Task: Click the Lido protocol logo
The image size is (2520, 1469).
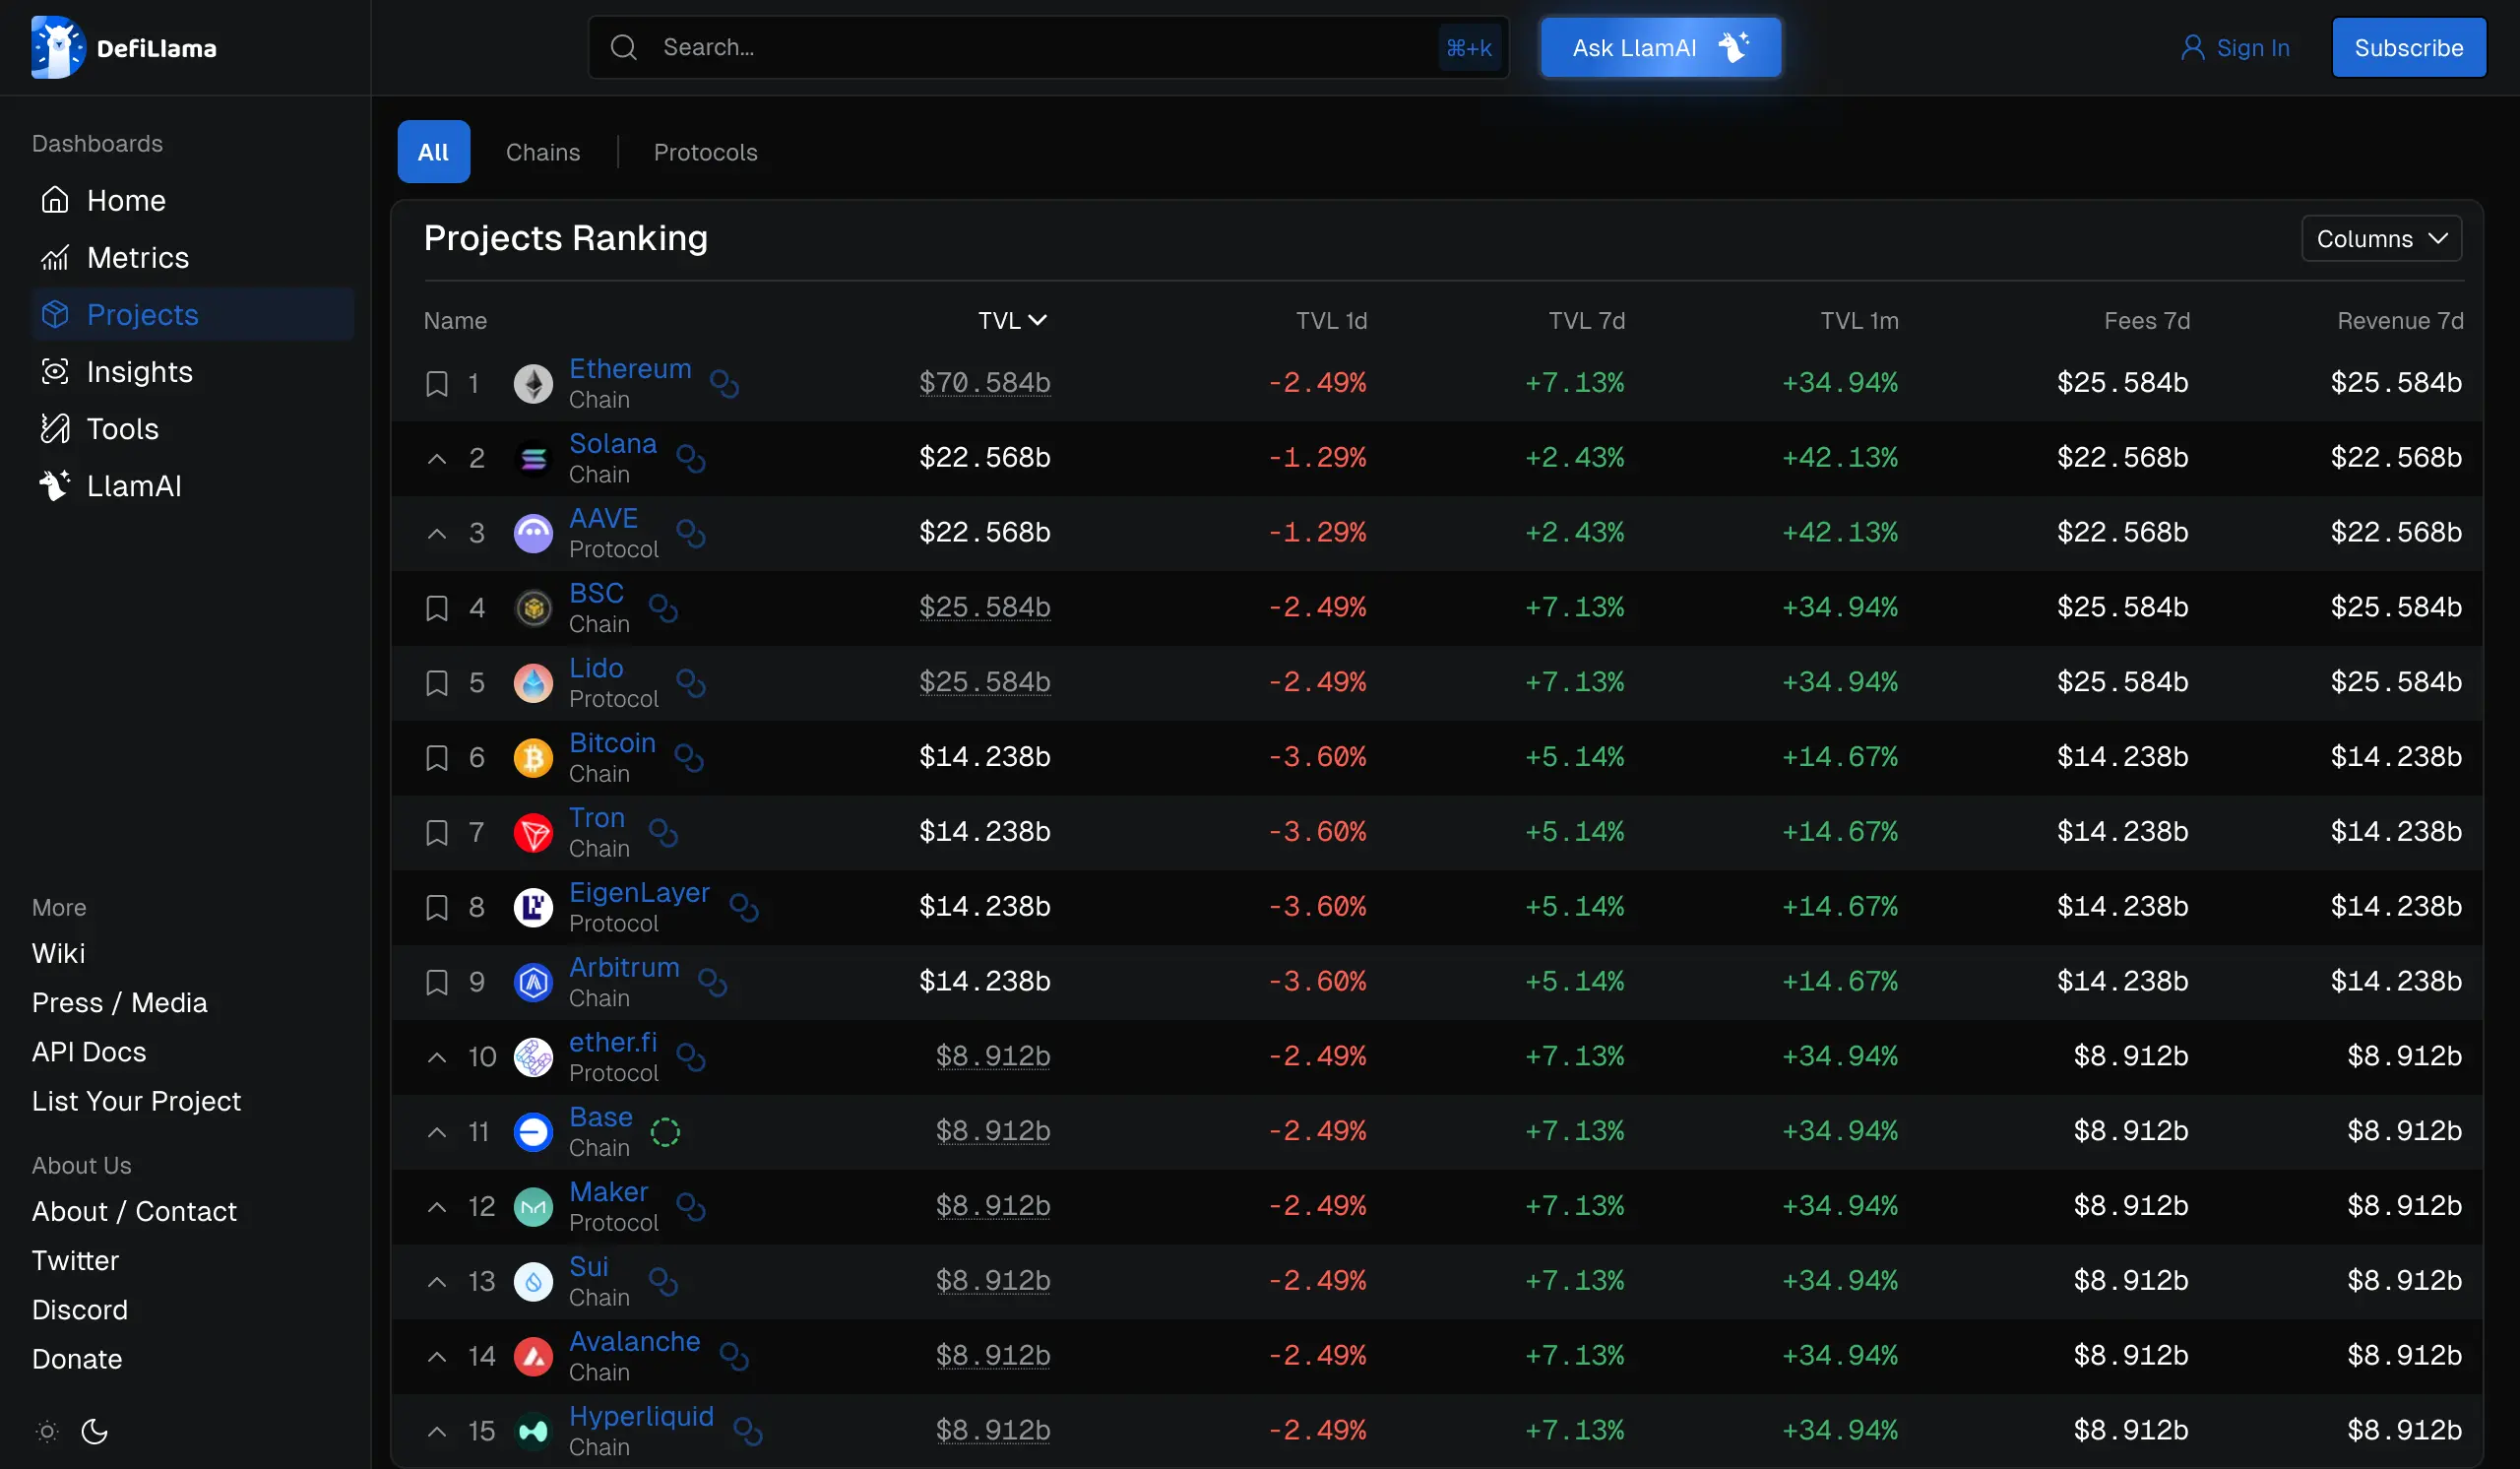Action: (x=533, y=683)
